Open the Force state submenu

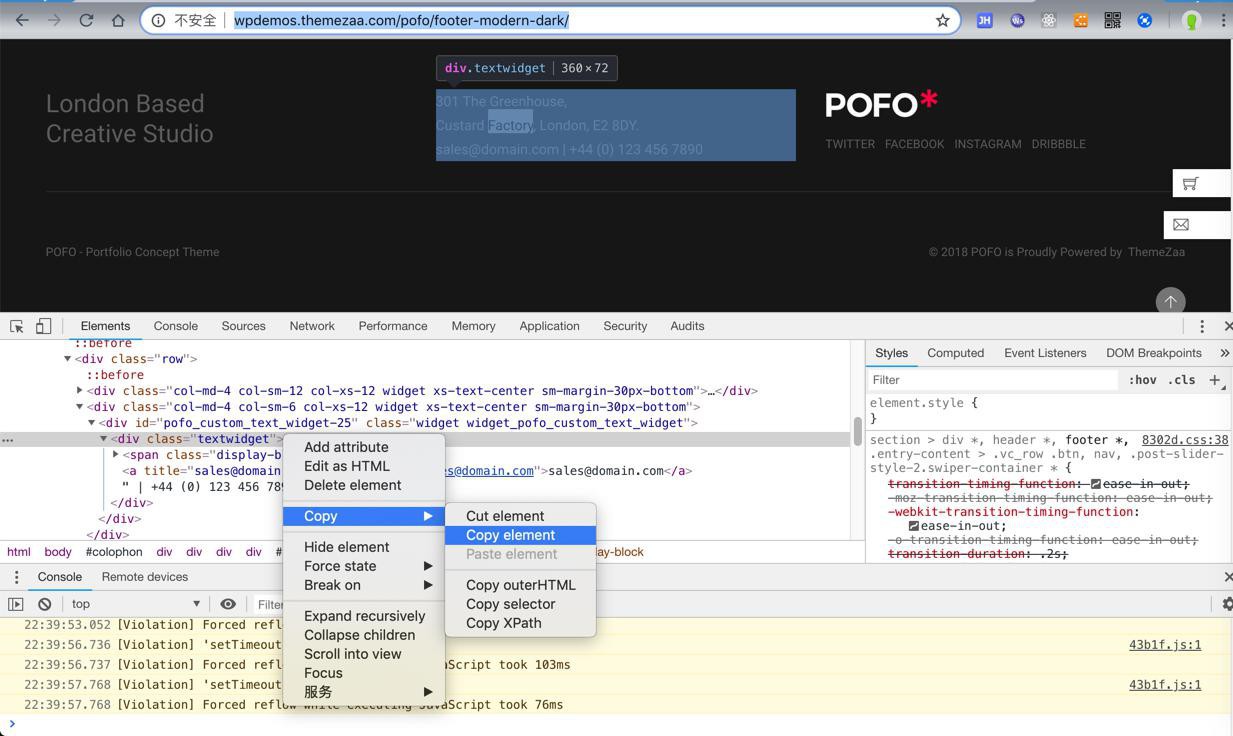tap(364, 566)
